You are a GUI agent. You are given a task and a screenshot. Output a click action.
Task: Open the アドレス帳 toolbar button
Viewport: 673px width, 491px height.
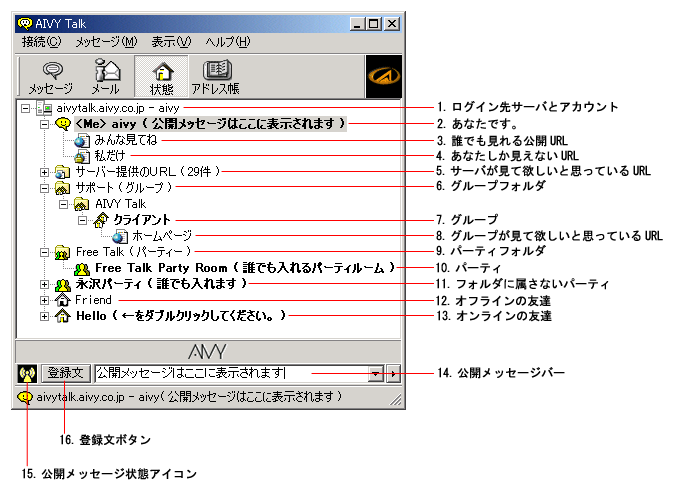click(x=215, y=77)
